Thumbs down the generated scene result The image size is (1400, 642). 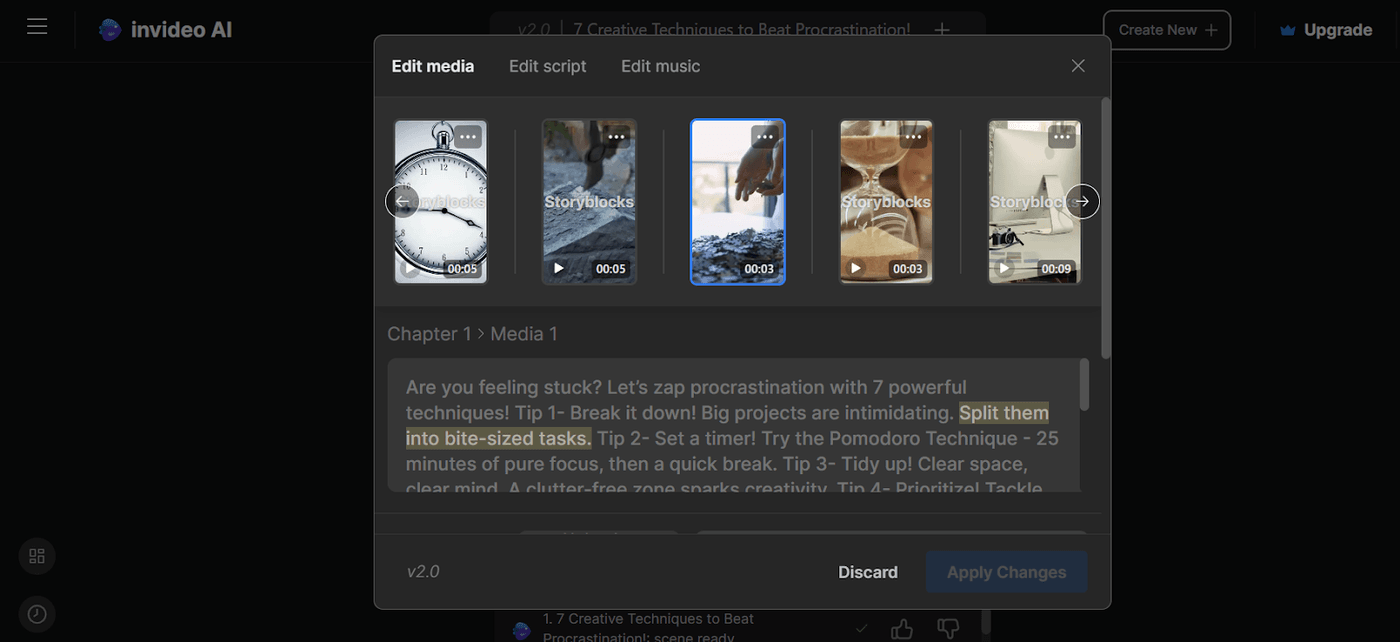click(947, 628)
